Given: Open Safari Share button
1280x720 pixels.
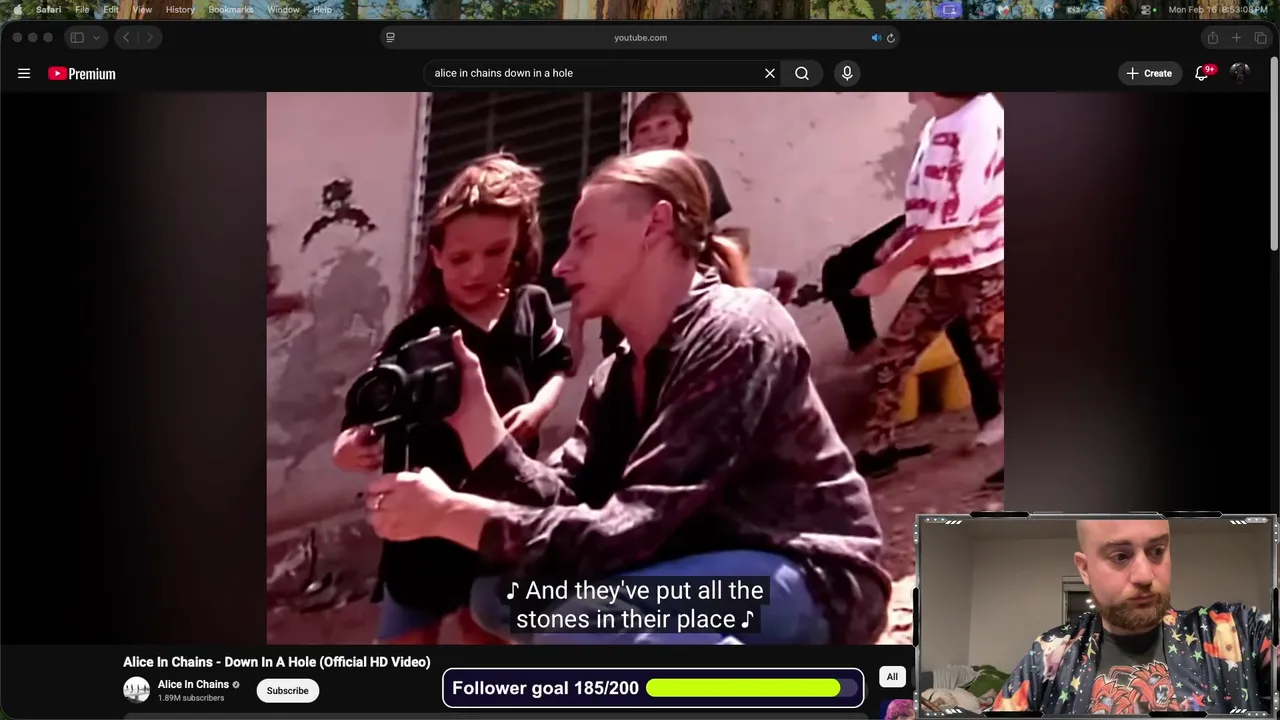Looking at the screenshot, I should (1212, 37).
